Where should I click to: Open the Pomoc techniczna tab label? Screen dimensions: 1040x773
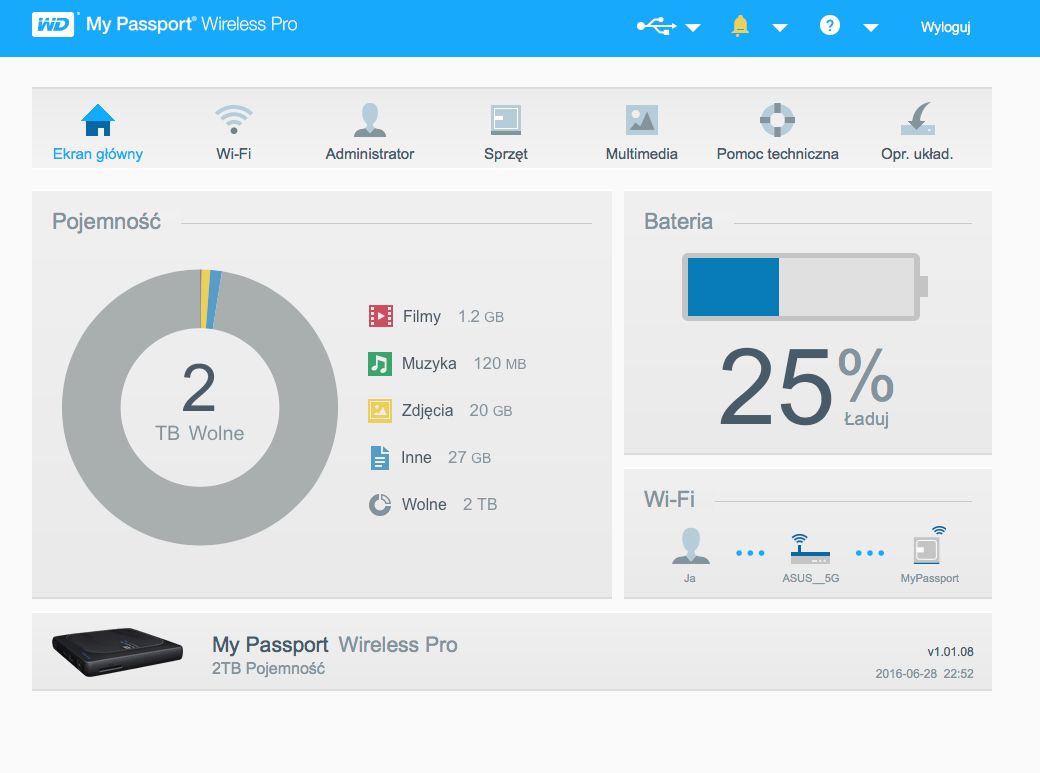coord(777,154)
